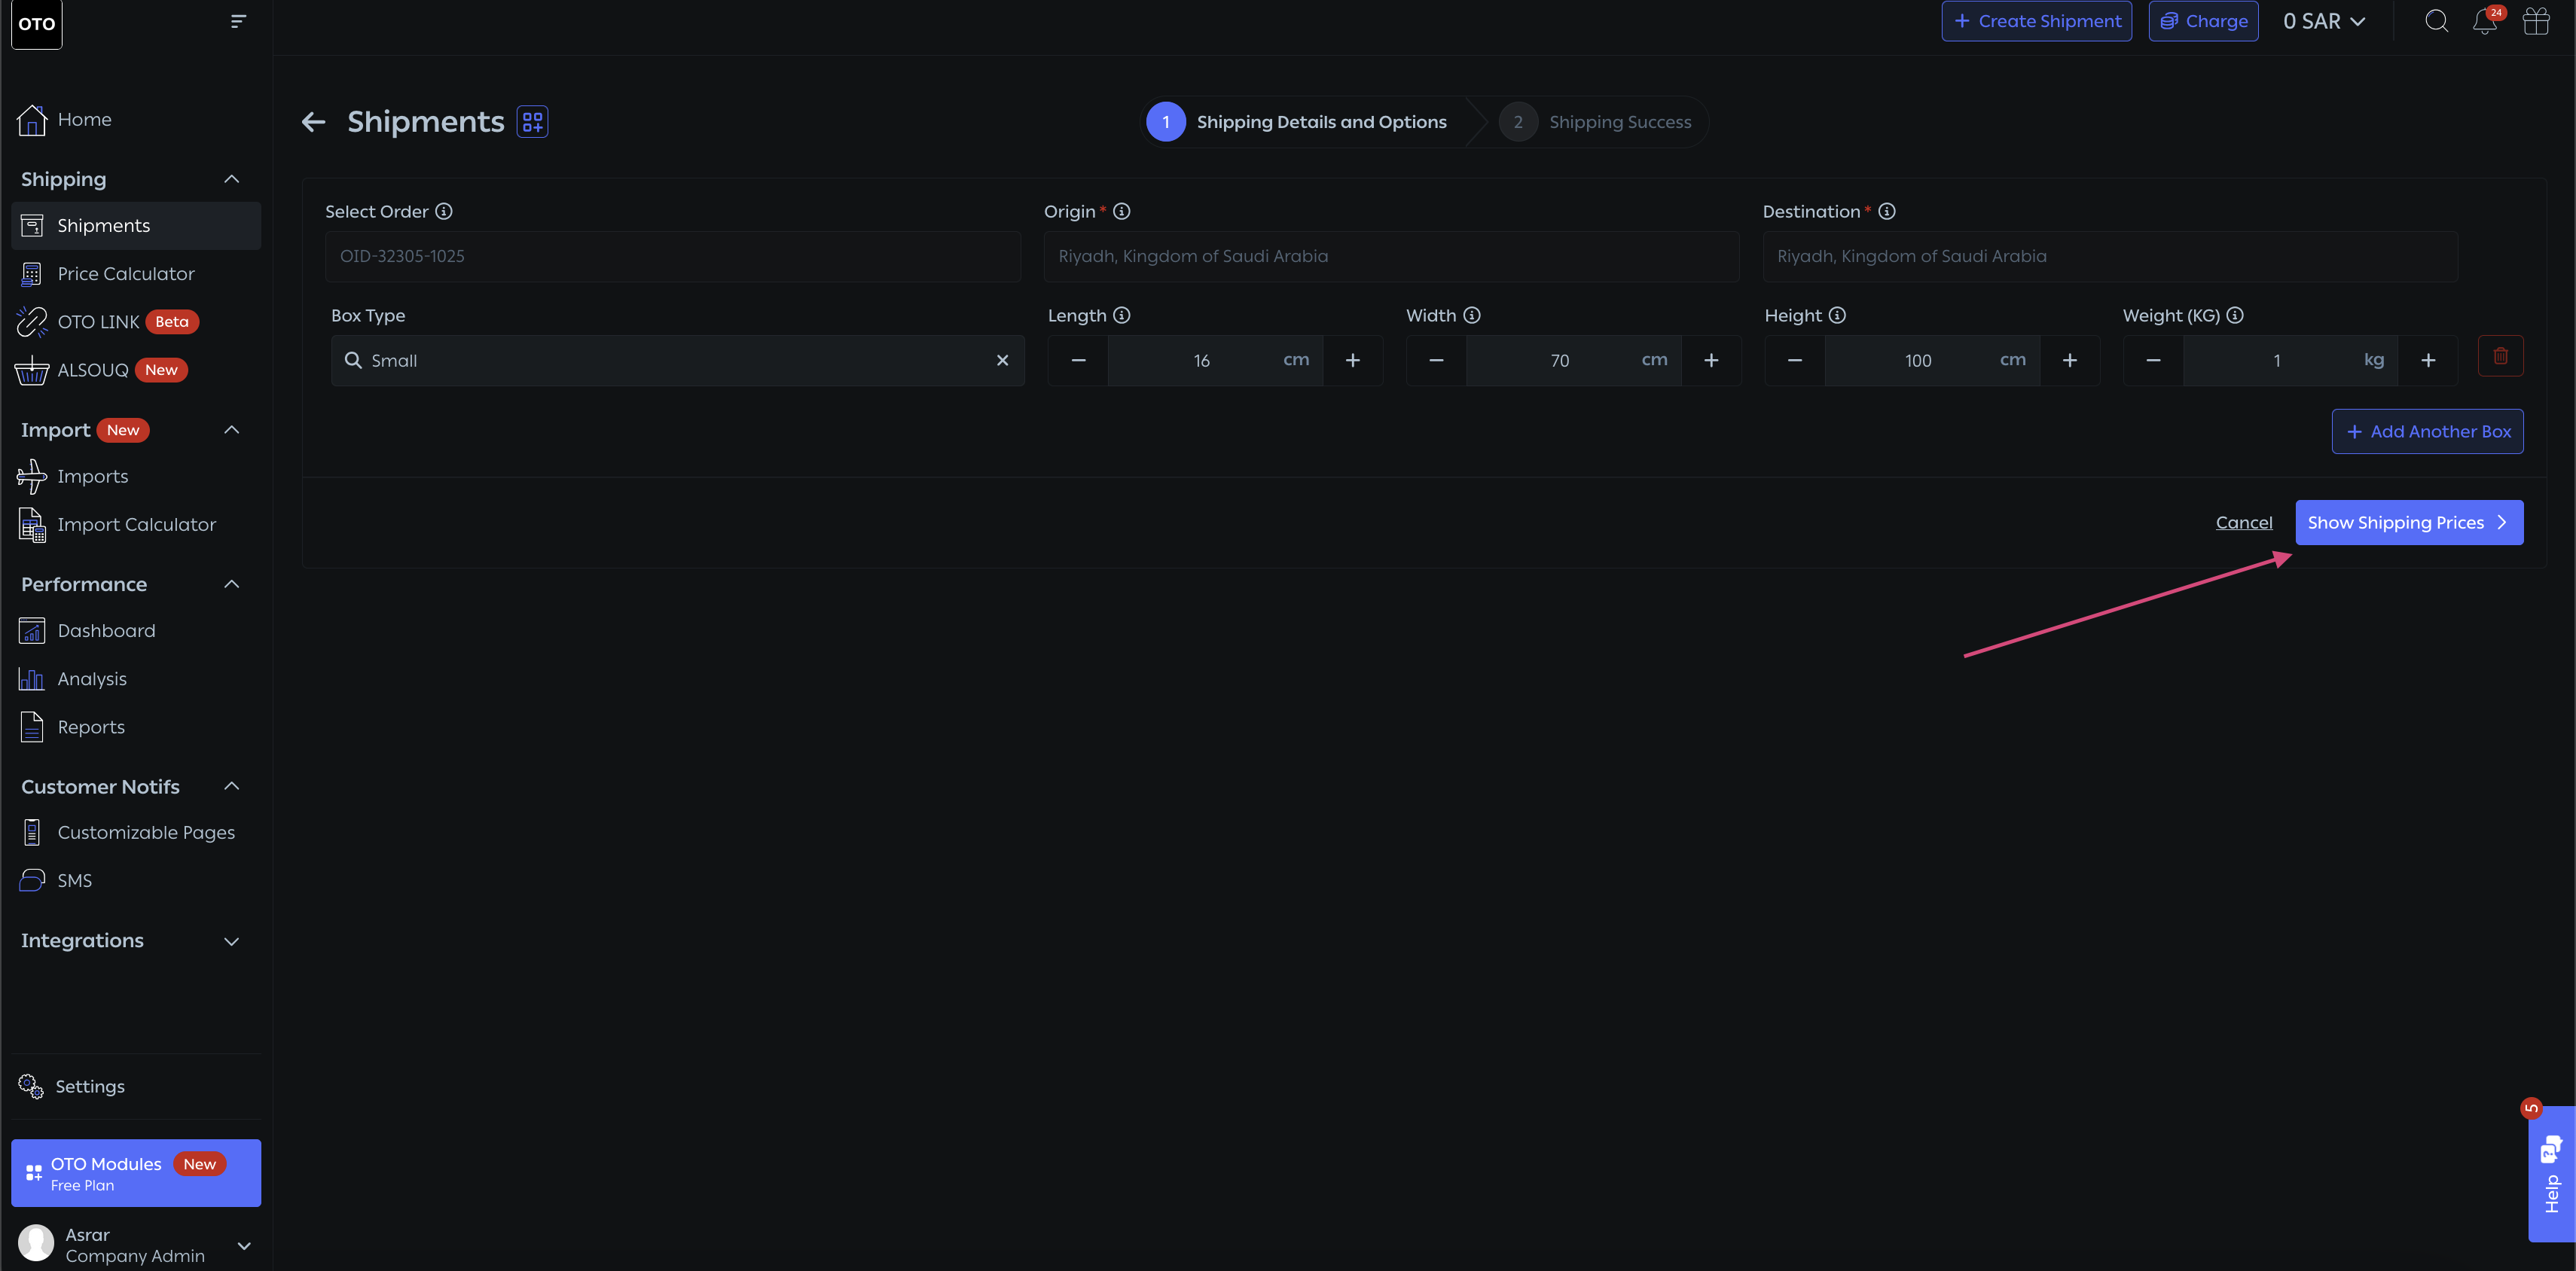
Task: Open the notifications bell icon
Action: (2484, 21)
